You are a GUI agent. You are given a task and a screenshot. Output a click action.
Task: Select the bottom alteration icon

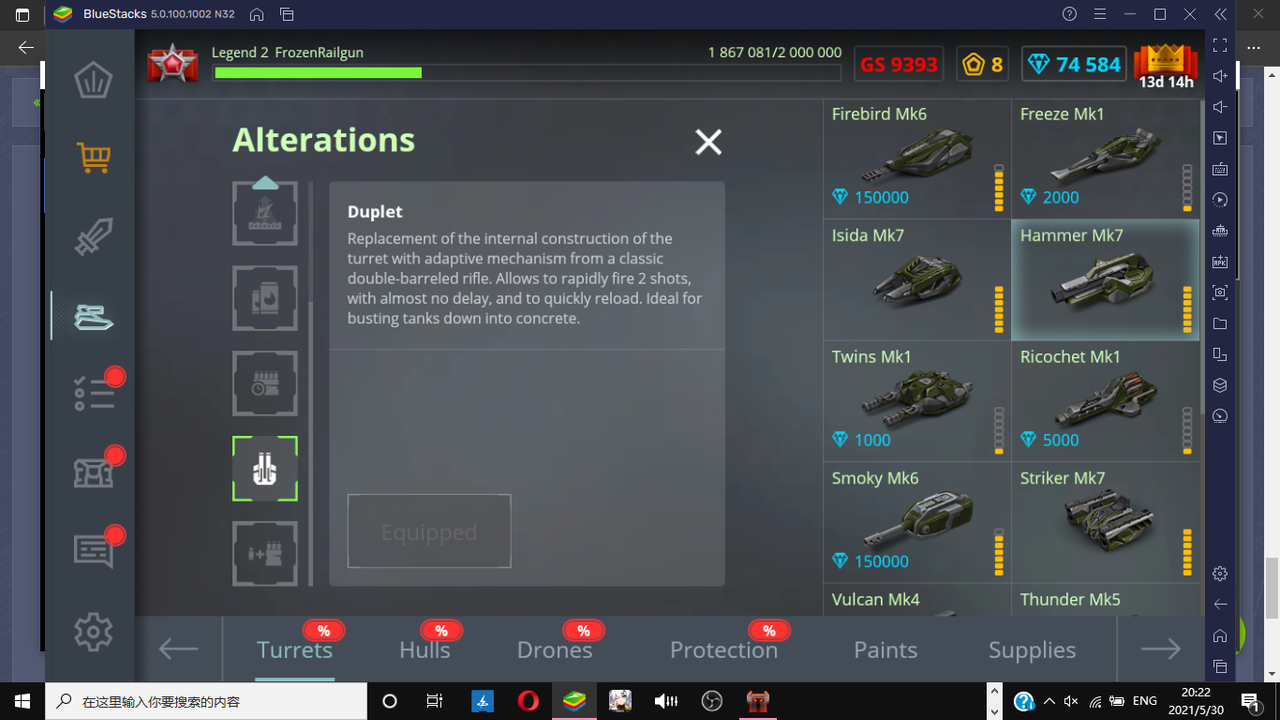pyautogui.click(x=265, y=554)
